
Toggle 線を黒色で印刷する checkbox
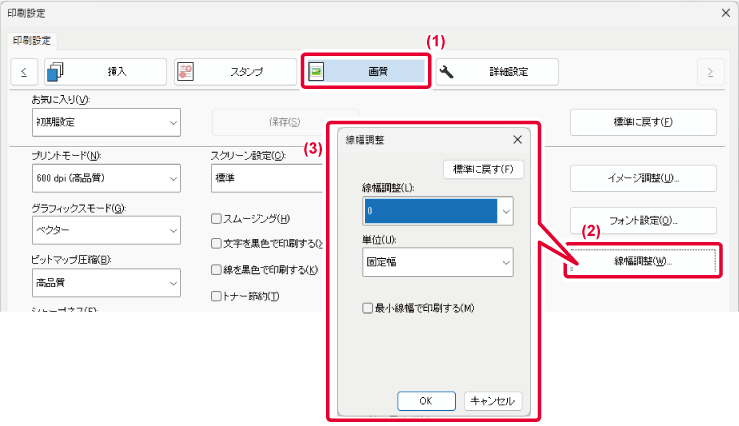pyautogui.click(x=216, y=270)
